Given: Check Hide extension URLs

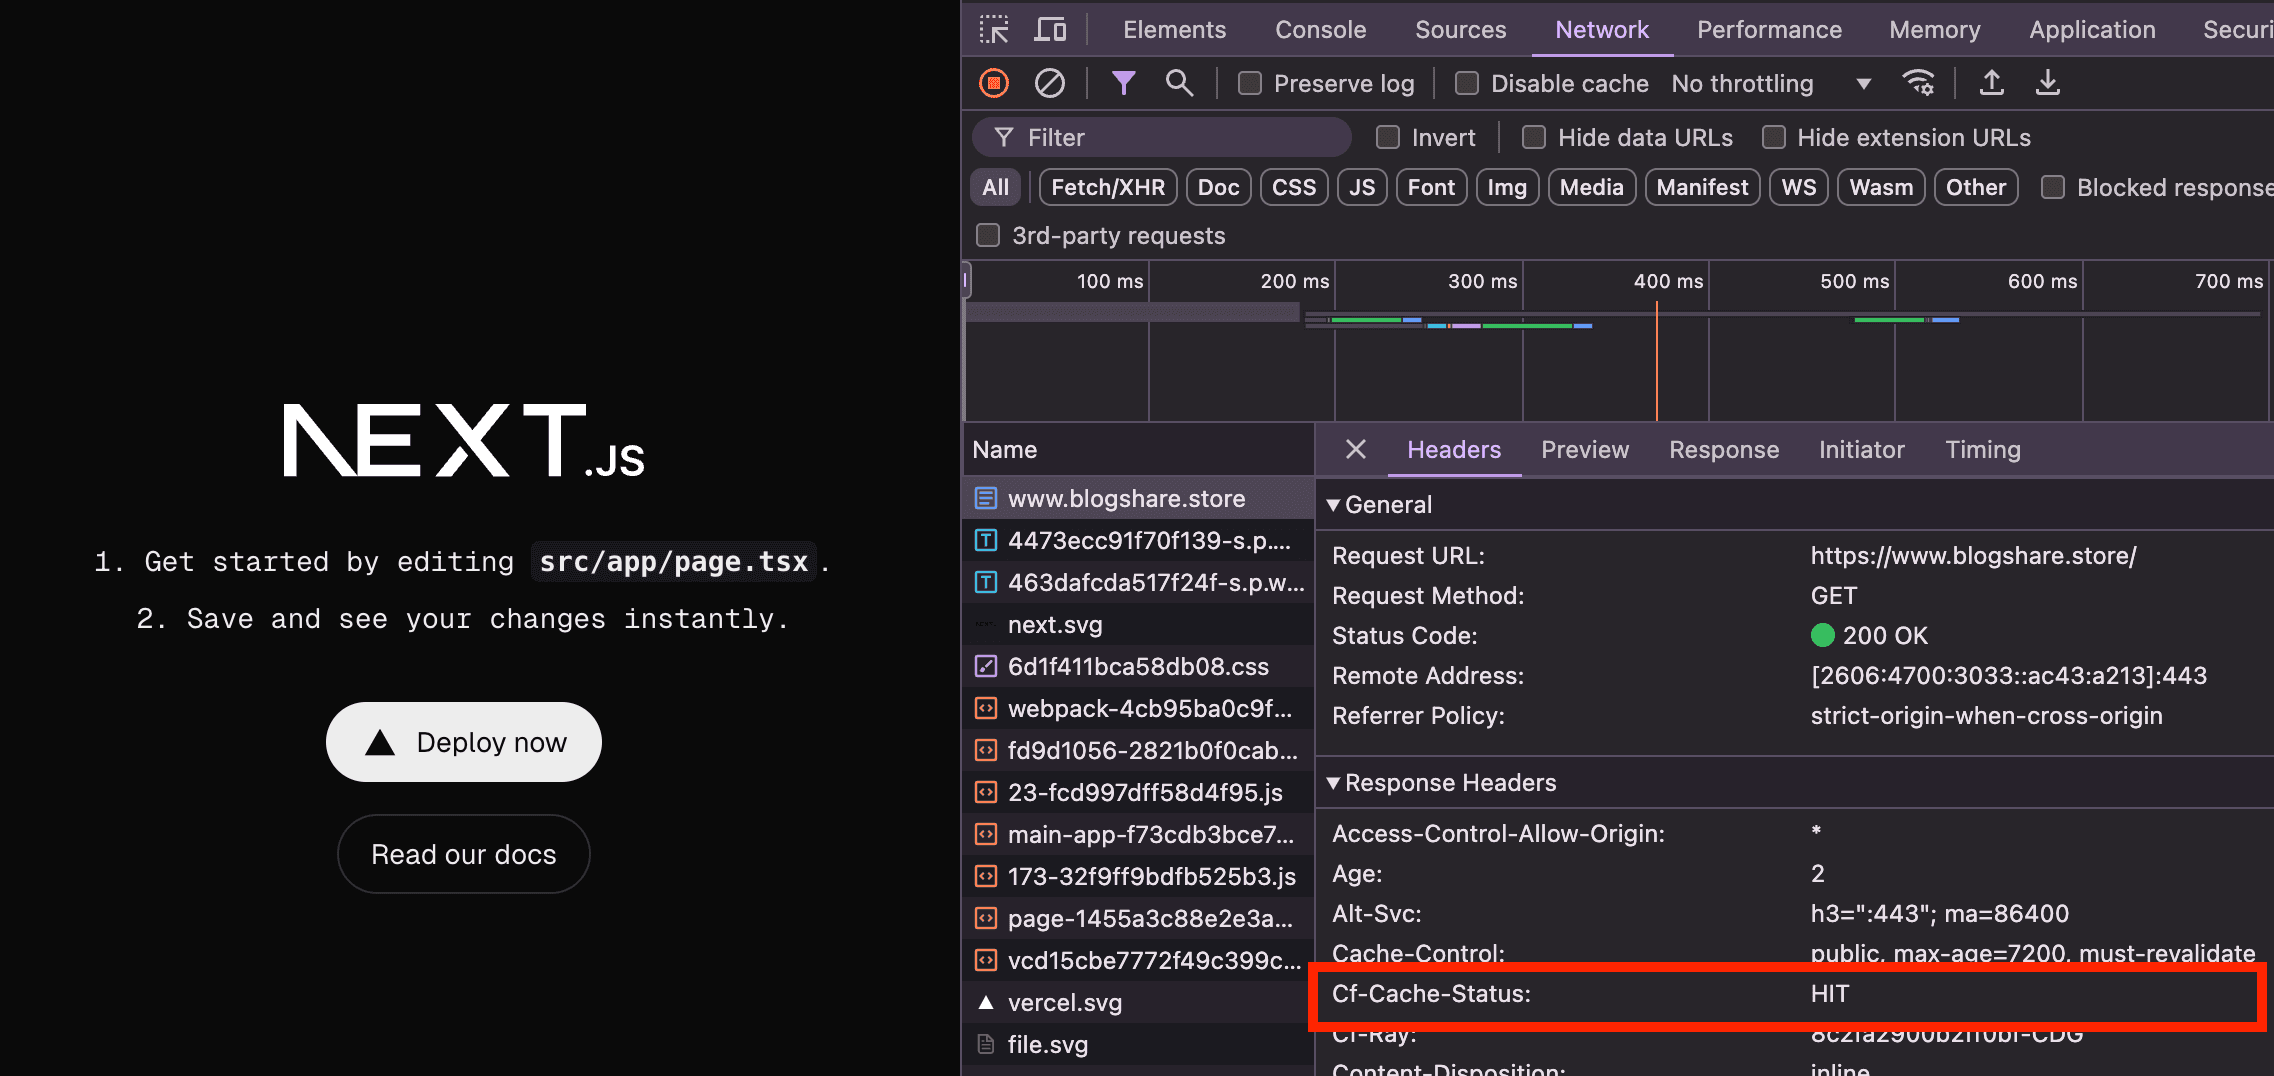Looking at the screenshot, I should point(1773,137).
